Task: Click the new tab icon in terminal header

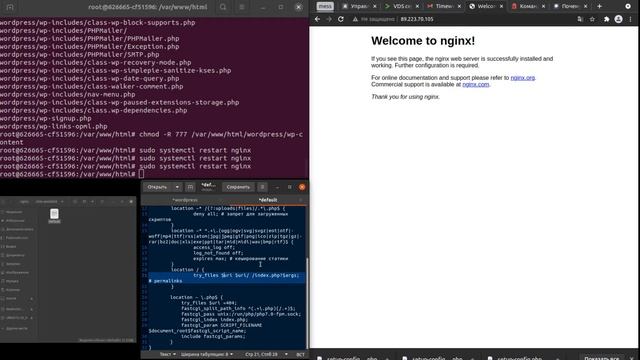Action: tap(10, 7)
